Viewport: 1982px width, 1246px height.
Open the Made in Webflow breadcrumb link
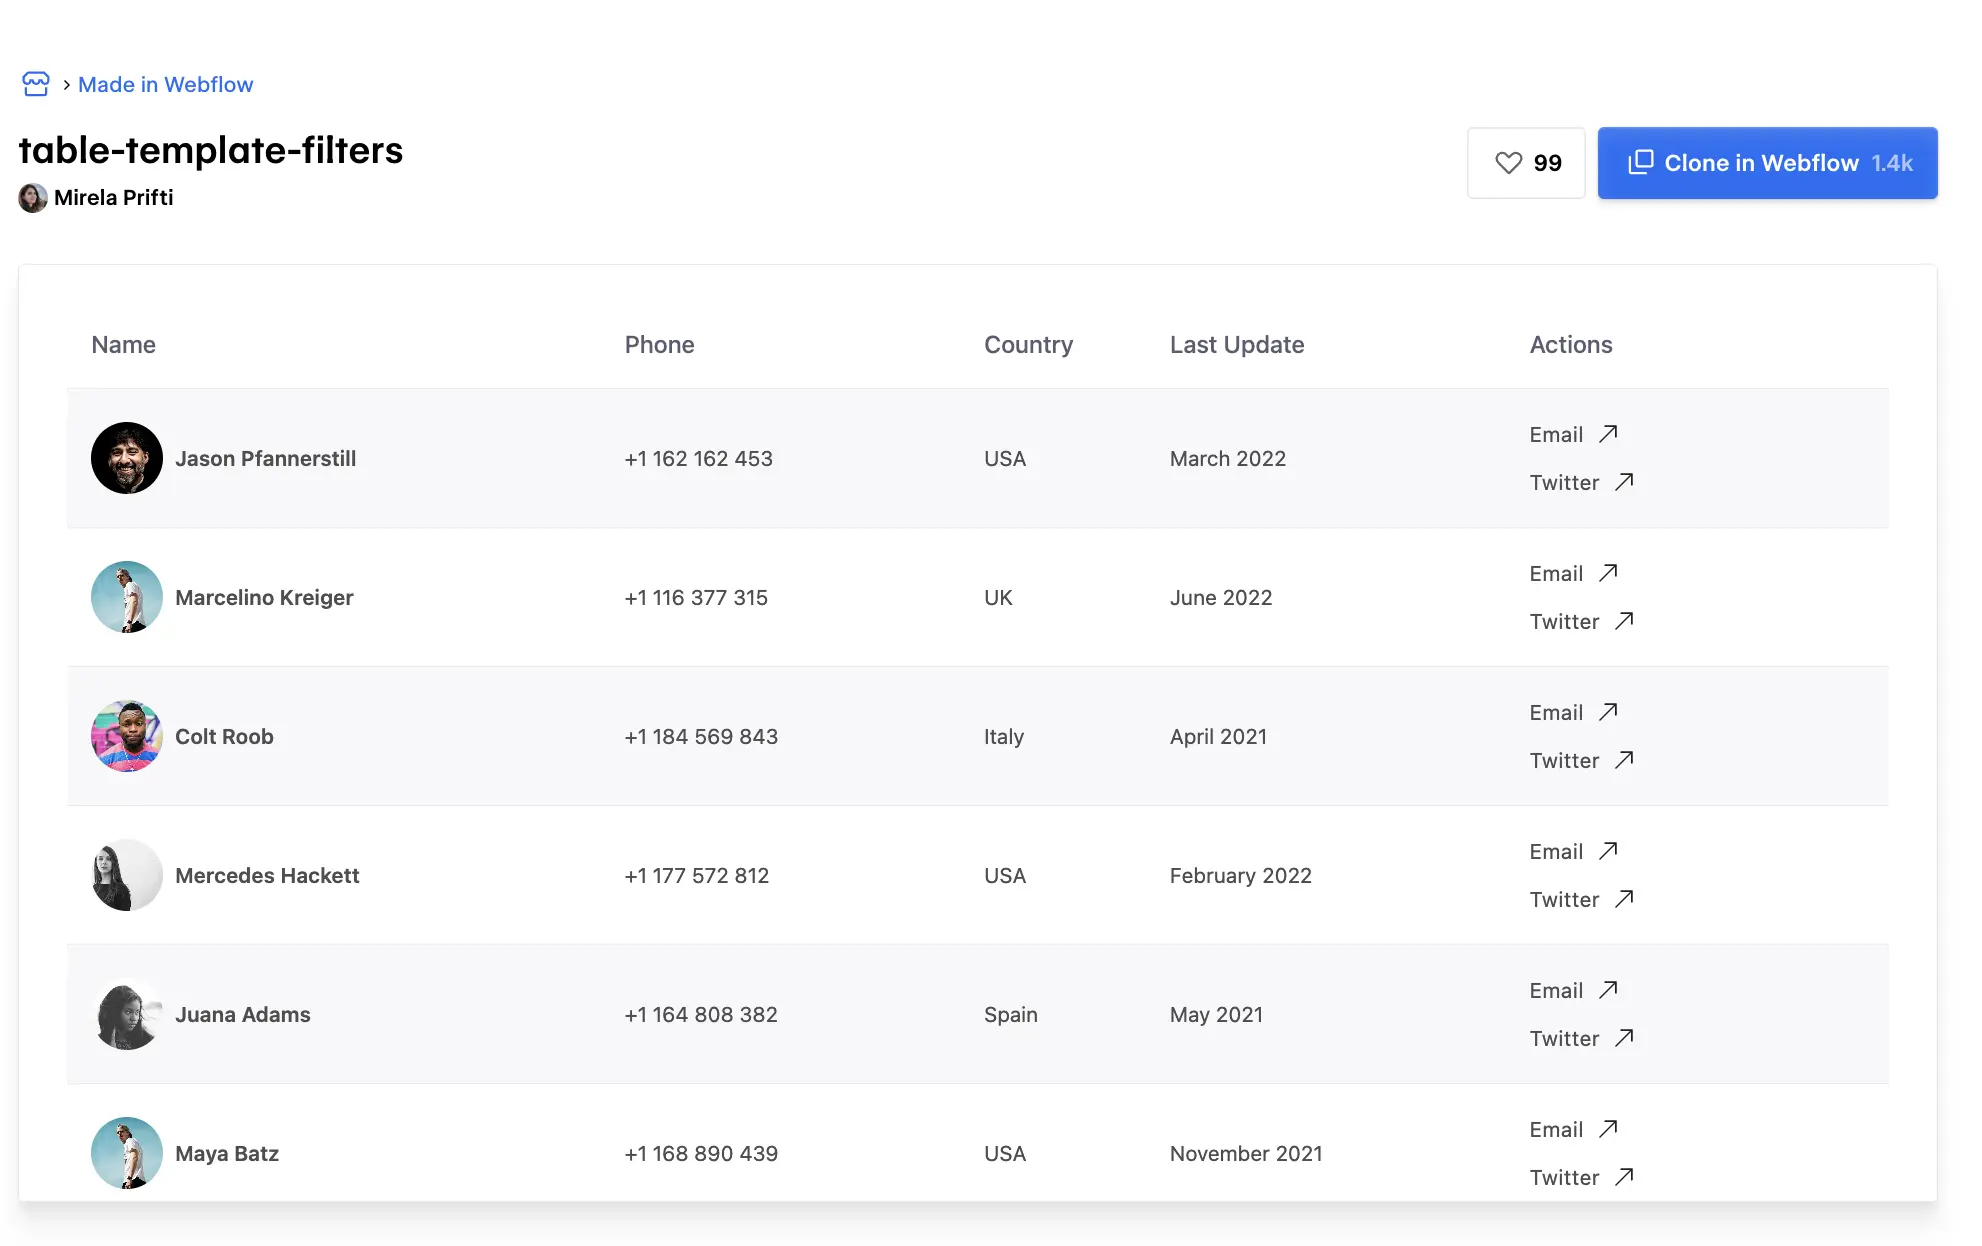[165, 84]
